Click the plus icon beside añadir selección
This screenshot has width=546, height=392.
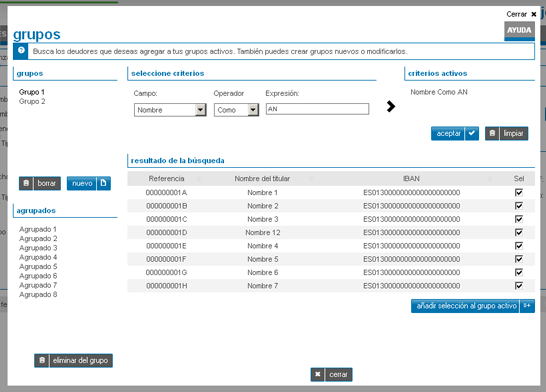pos(527,306)
